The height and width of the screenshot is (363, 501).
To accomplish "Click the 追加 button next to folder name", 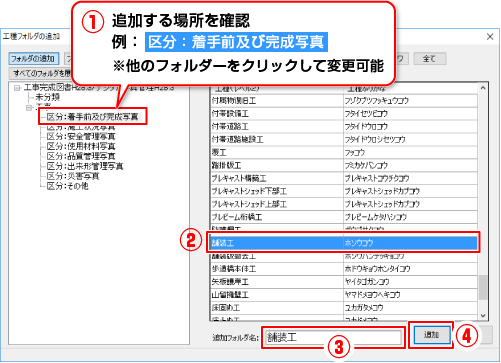I will click(431, 334).
